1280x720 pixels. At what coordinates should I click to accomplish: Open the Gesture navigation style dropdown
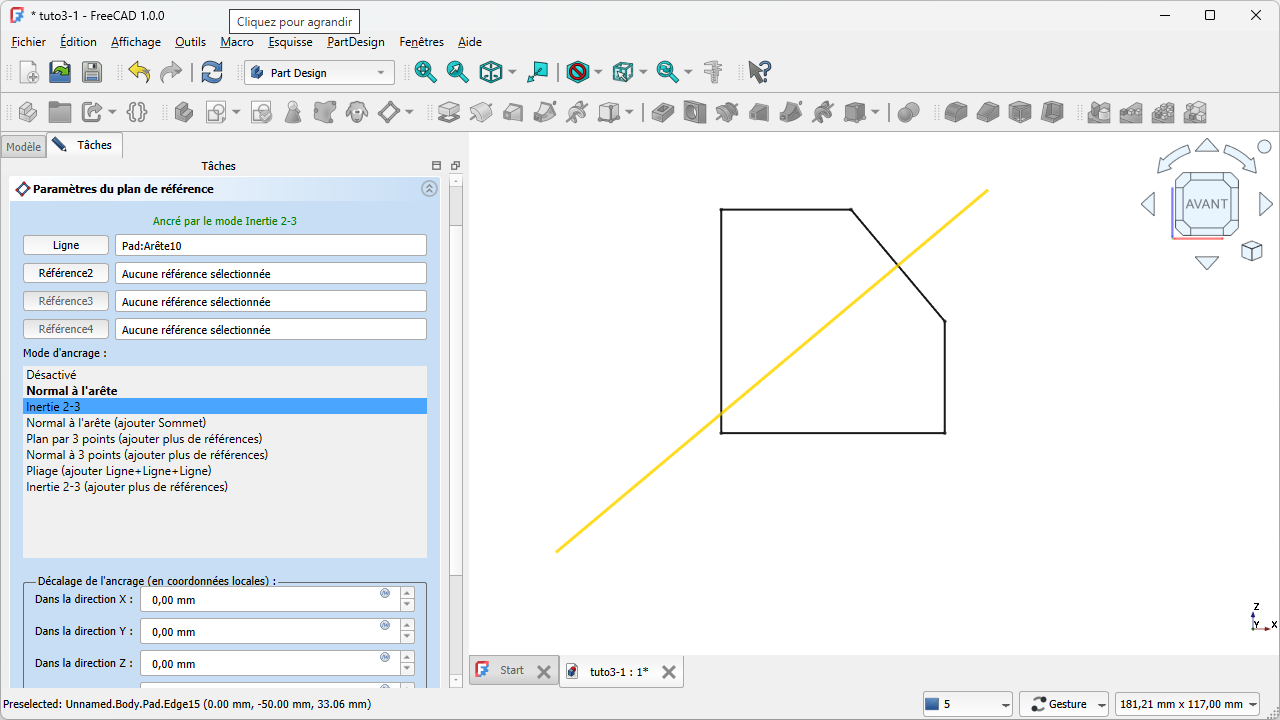[x=1067, y=704]
